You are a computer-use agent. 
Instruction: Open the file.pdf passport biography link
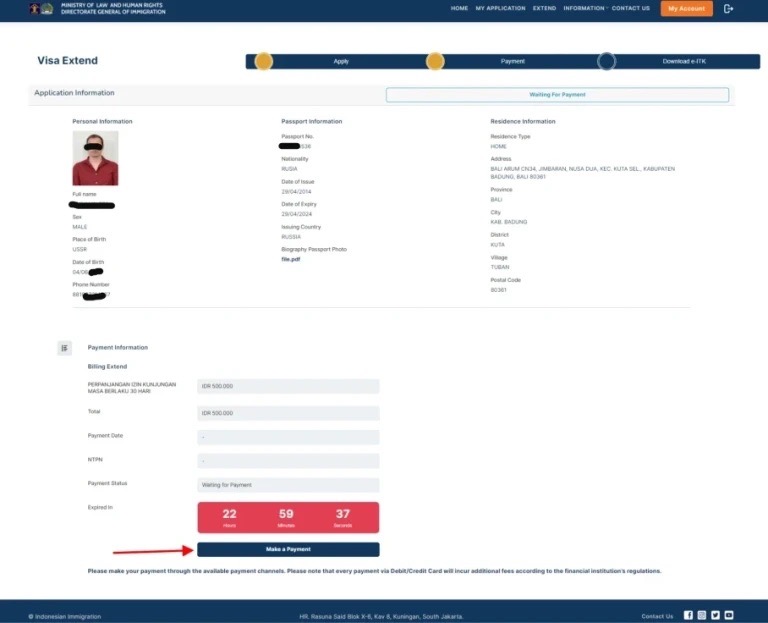click(x=290, y=259)
